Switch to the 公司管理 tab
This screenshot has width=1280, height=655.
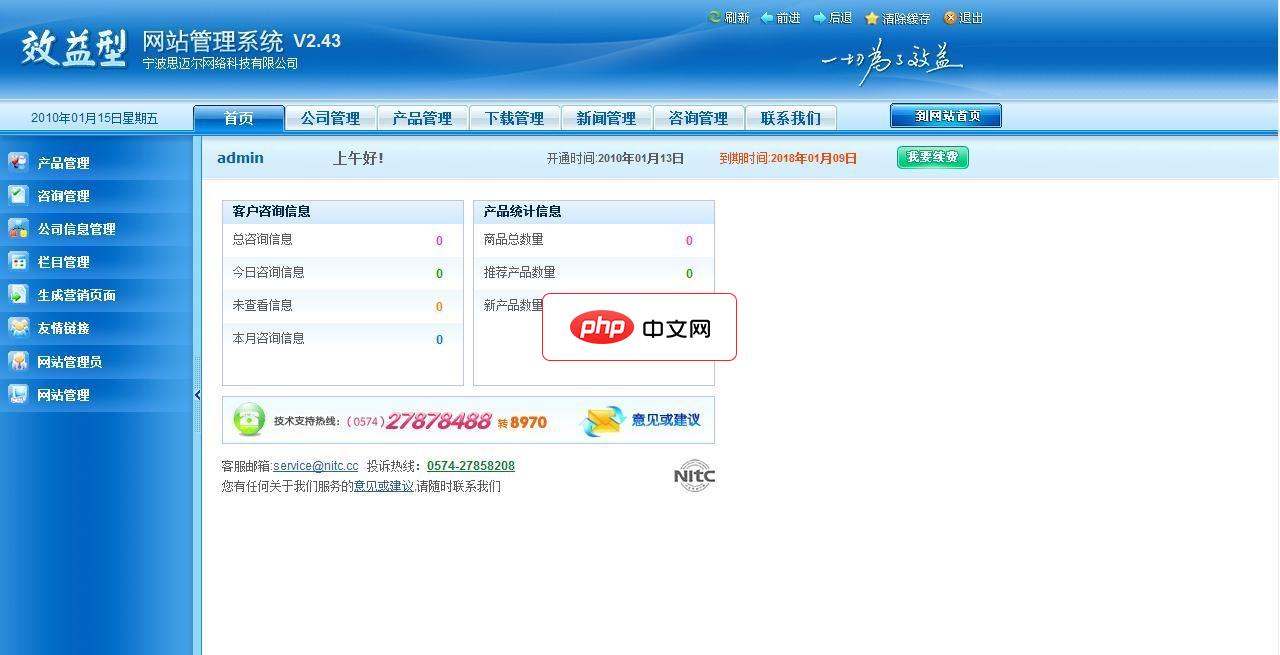pos(330,117)
